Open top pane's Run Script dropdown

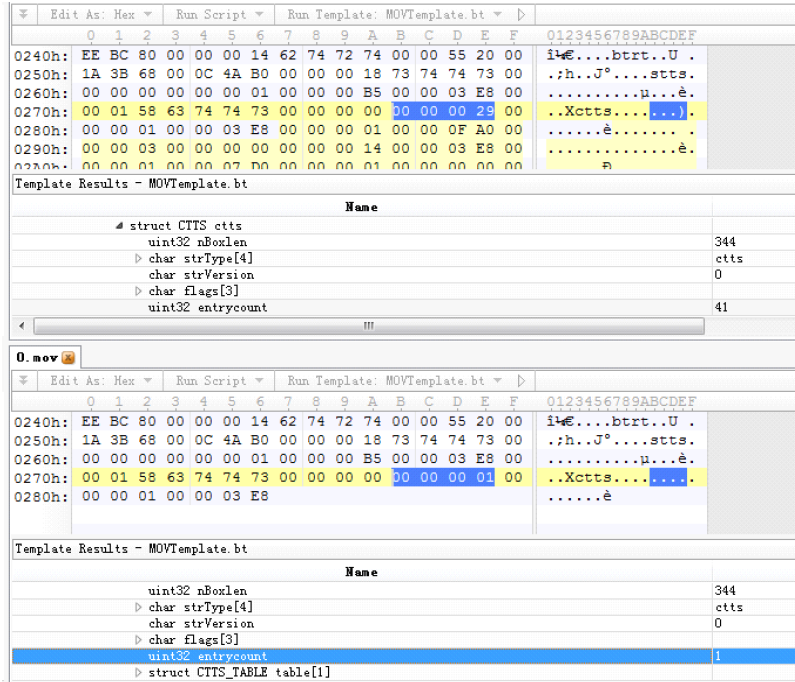click(220, 15)
